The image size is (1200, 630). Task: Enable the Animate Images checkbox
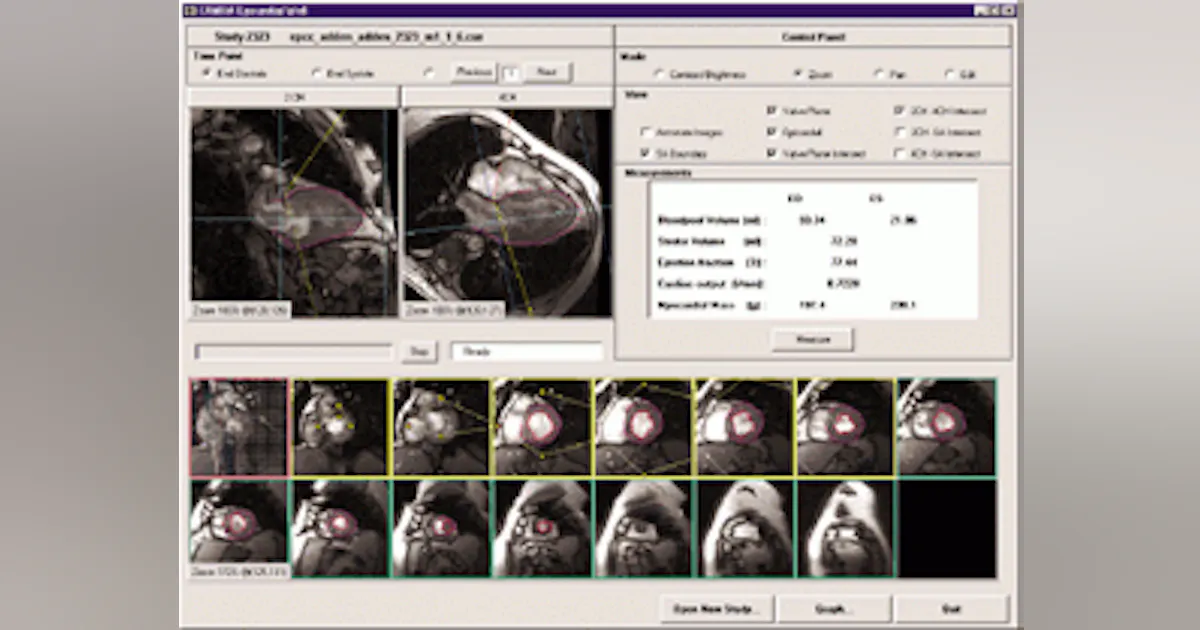645,132
